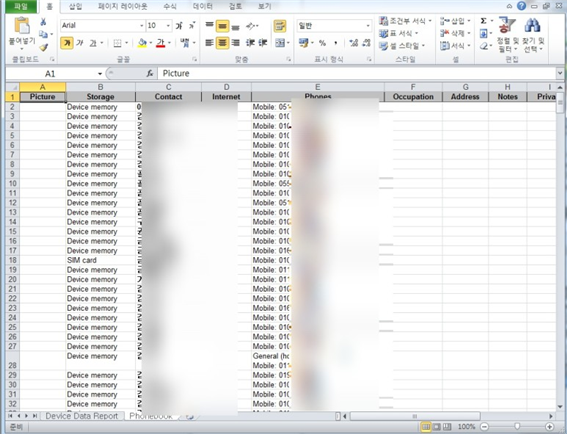
Task: Click the Conditional Formatting button
Action: pos(405,21)
